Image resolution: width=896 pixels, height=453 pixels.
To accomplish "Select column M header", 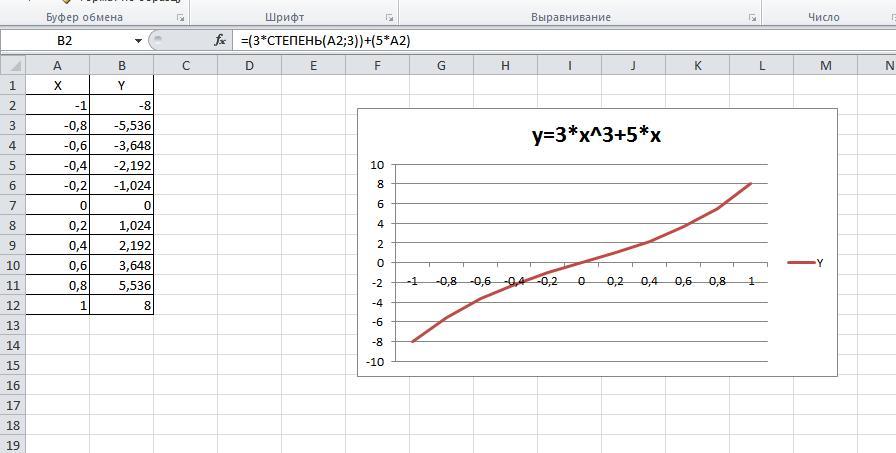I will [x=825, y=66].
